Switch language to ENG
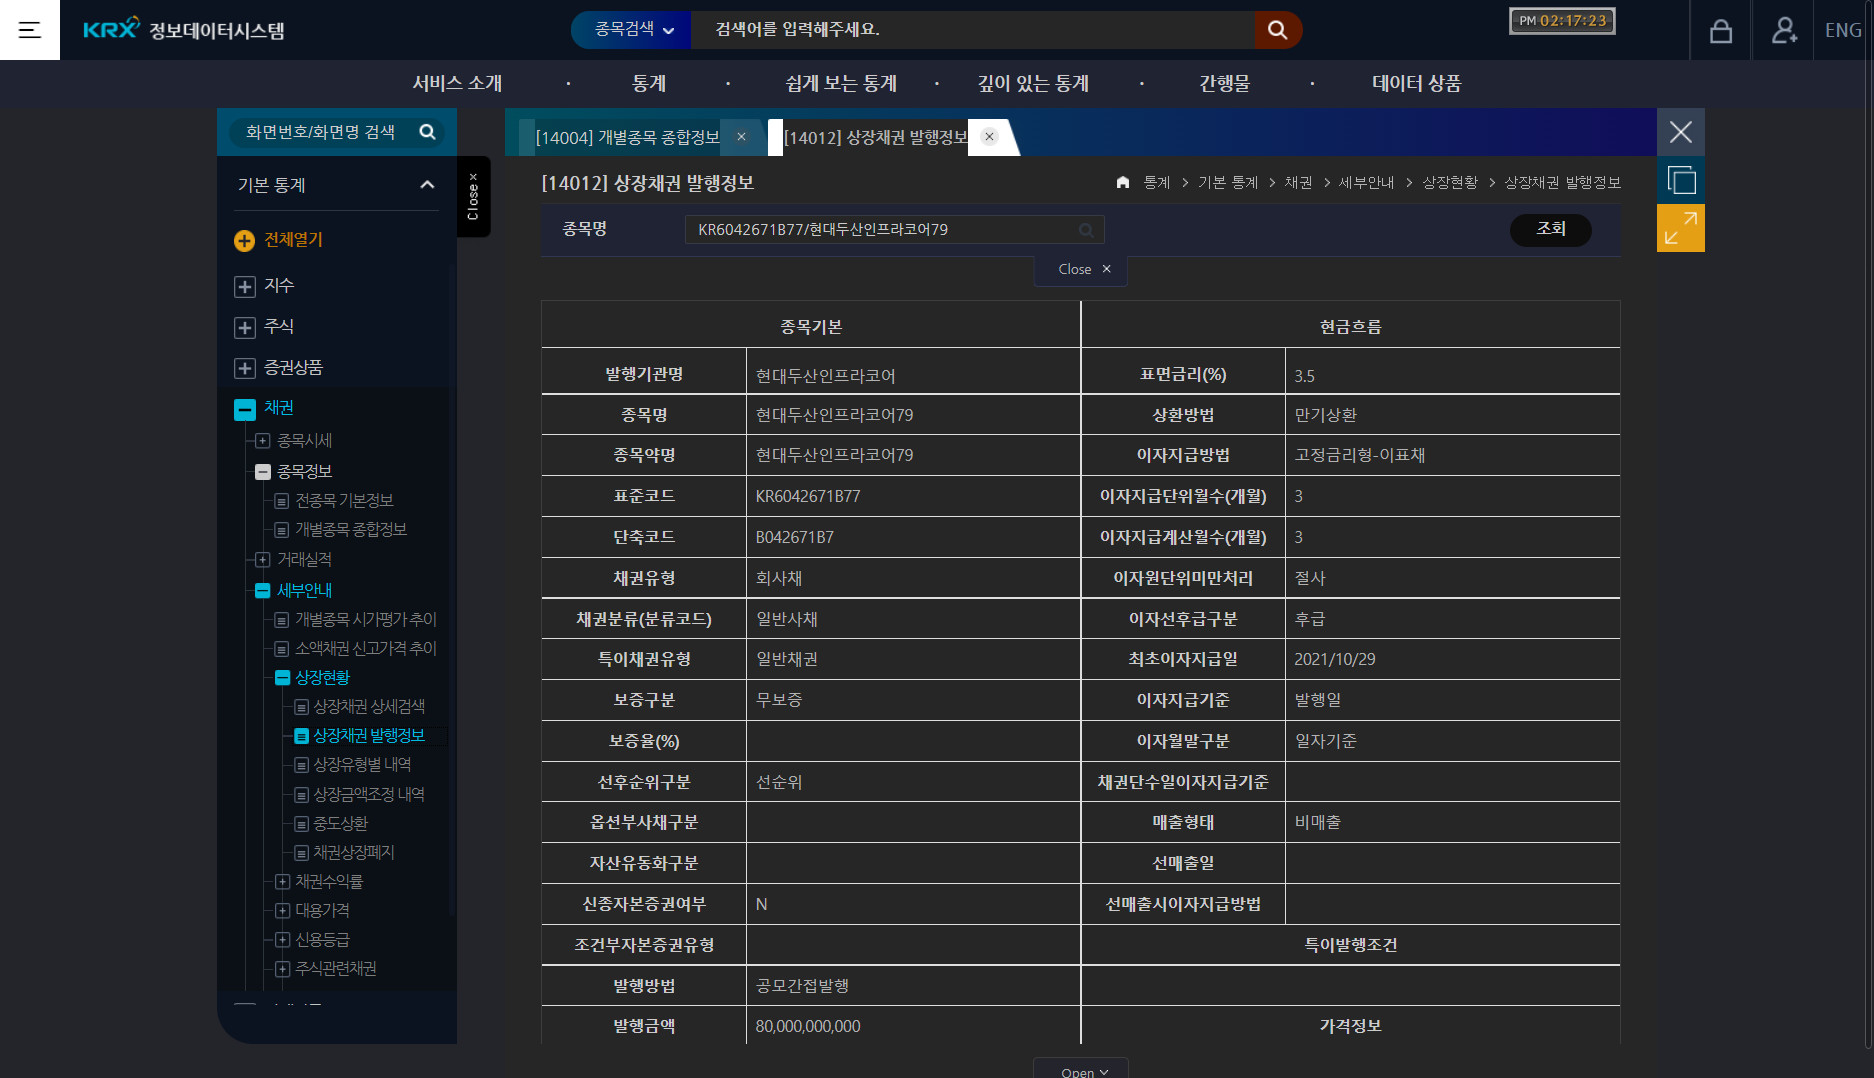The height and width of the screenshot is (1078, 1874). point(1843,30)
